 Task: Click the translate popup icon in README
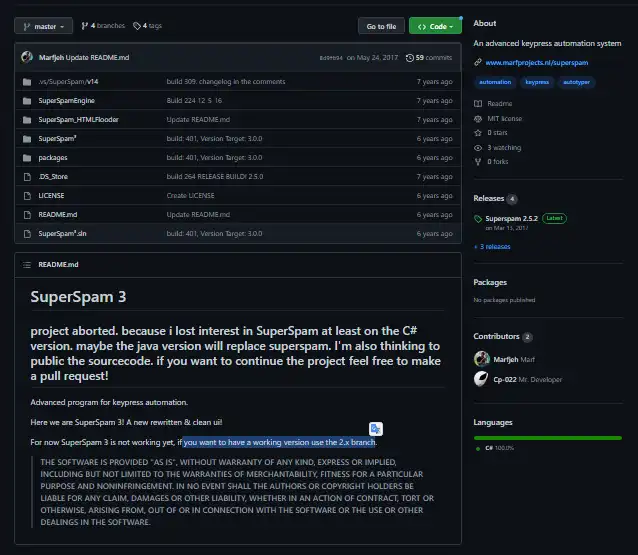(376, 429)
